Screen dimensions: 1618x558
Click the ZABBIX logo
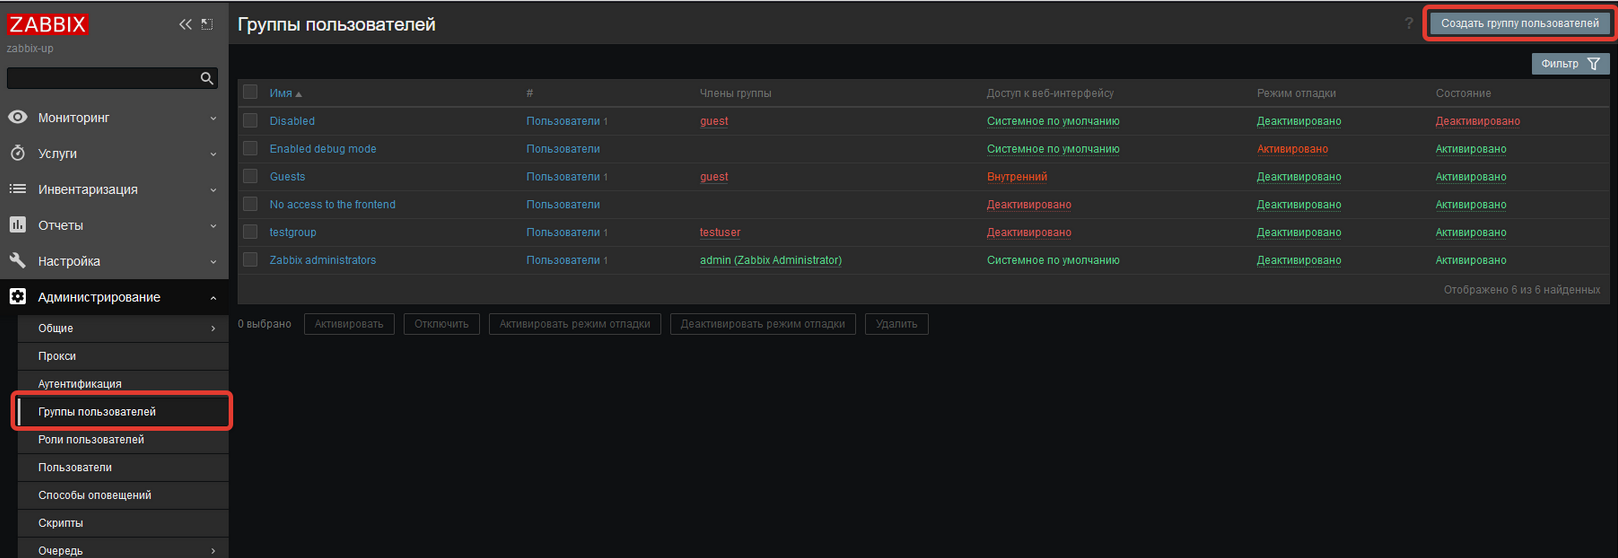click(x=48, y=24)
